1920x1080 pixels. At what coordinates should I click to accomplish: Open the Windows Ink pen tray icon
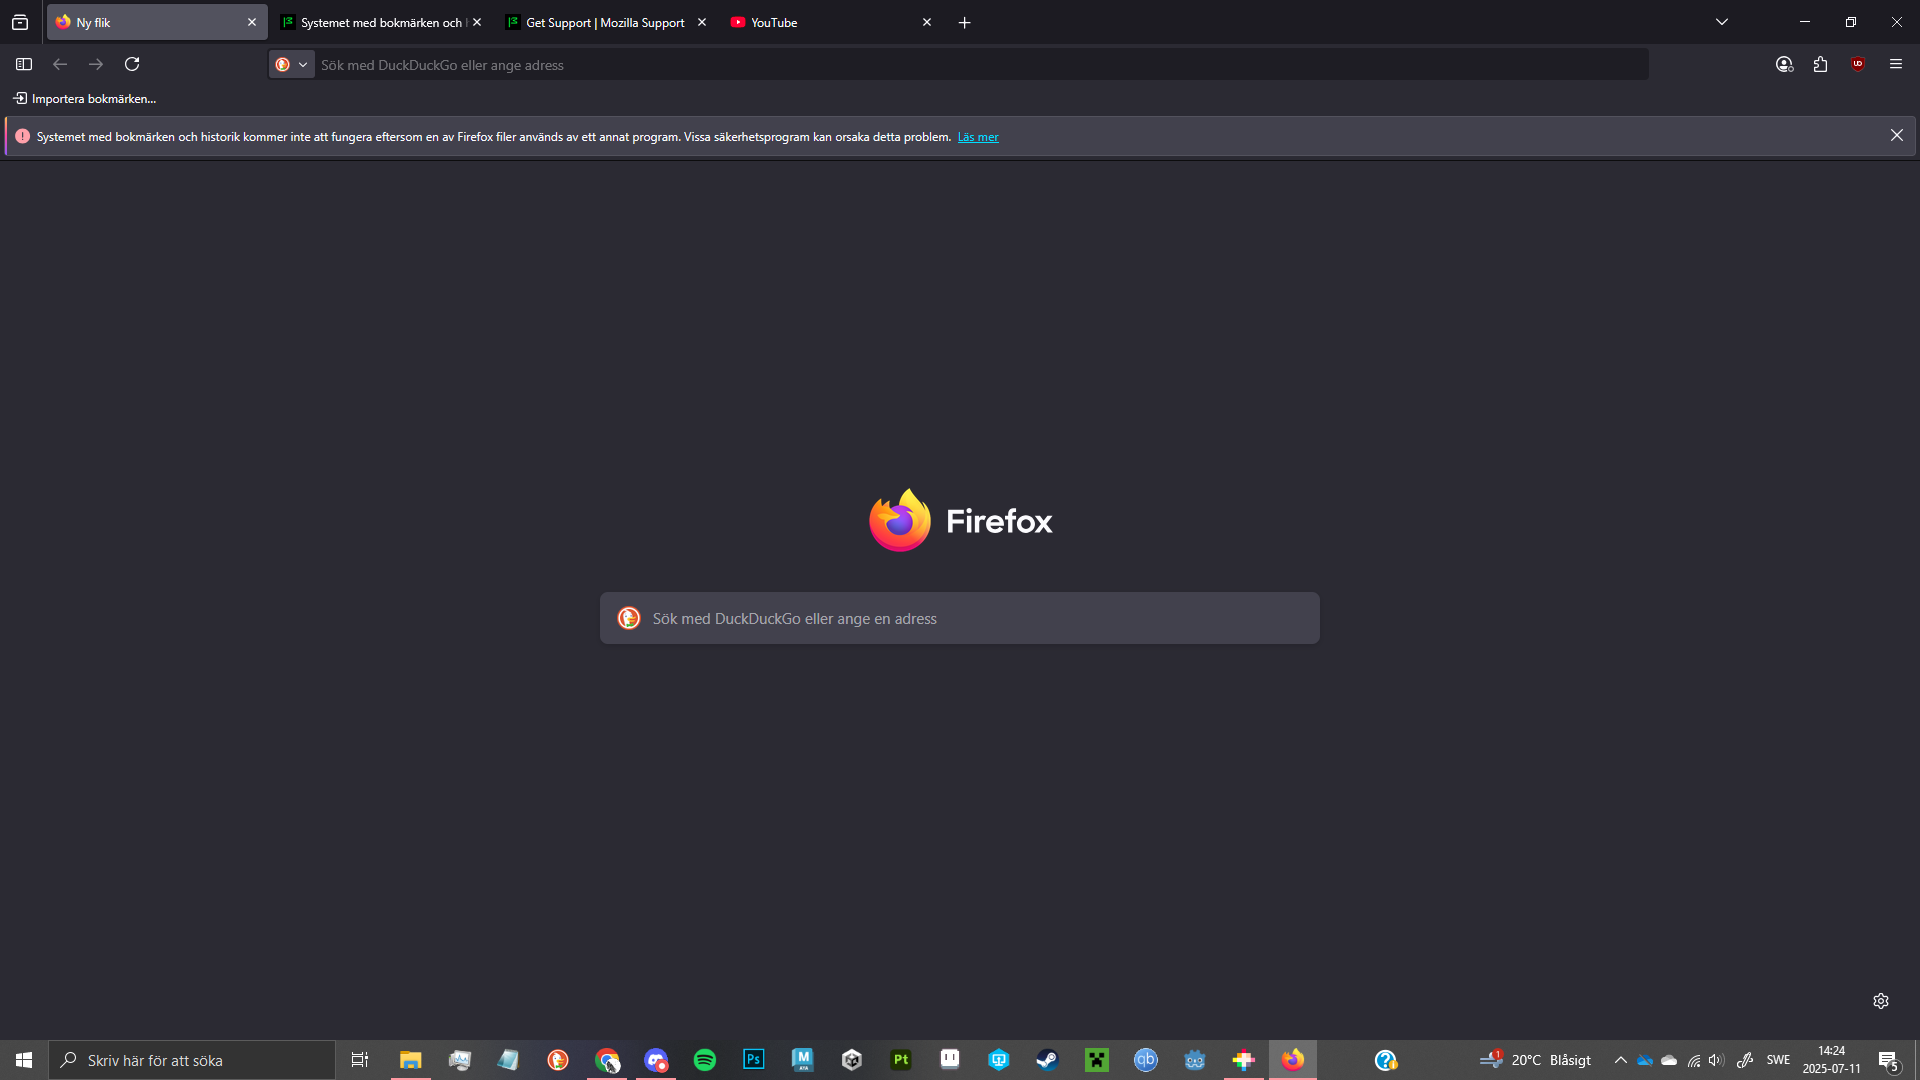coord(1745,1060)
